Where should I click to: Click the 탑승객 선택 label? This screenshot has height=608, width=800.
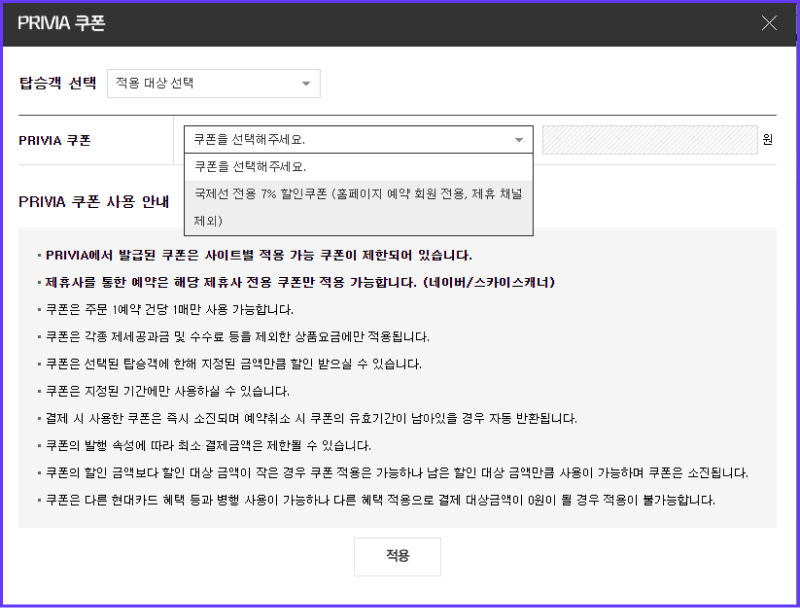tap(58, 83)
